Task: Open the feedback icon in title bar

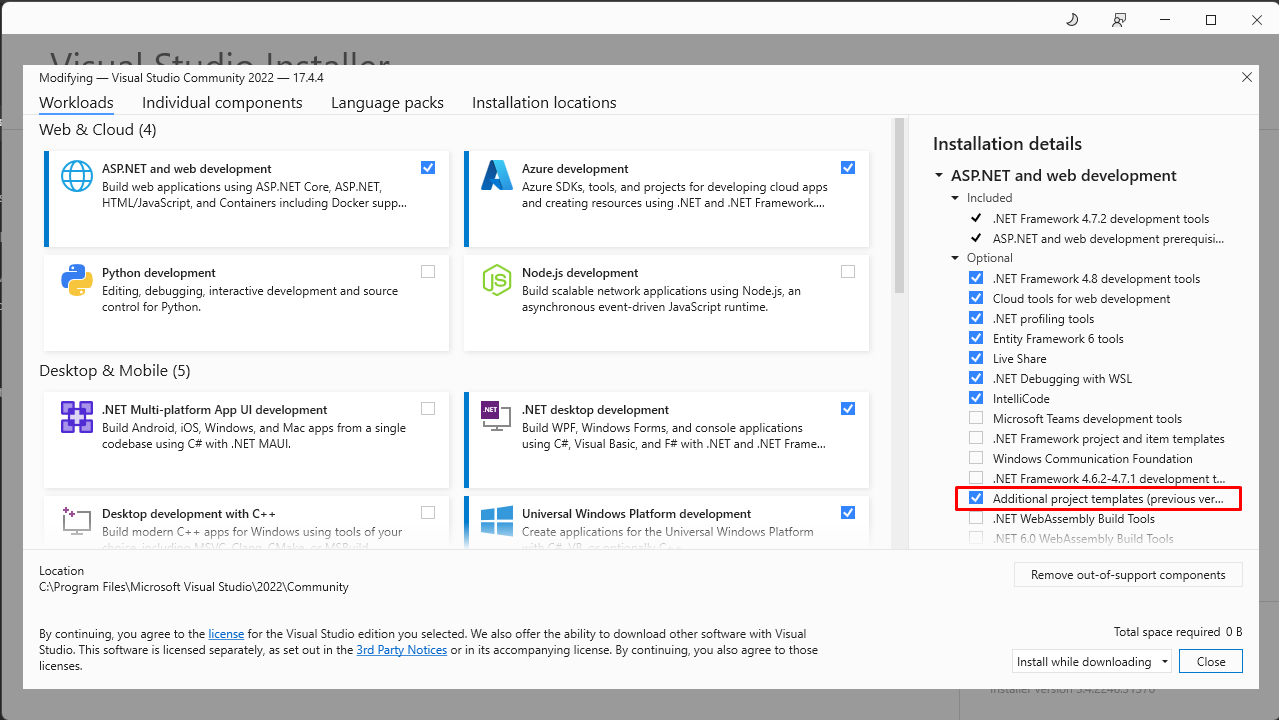Action: (1119, 20)
